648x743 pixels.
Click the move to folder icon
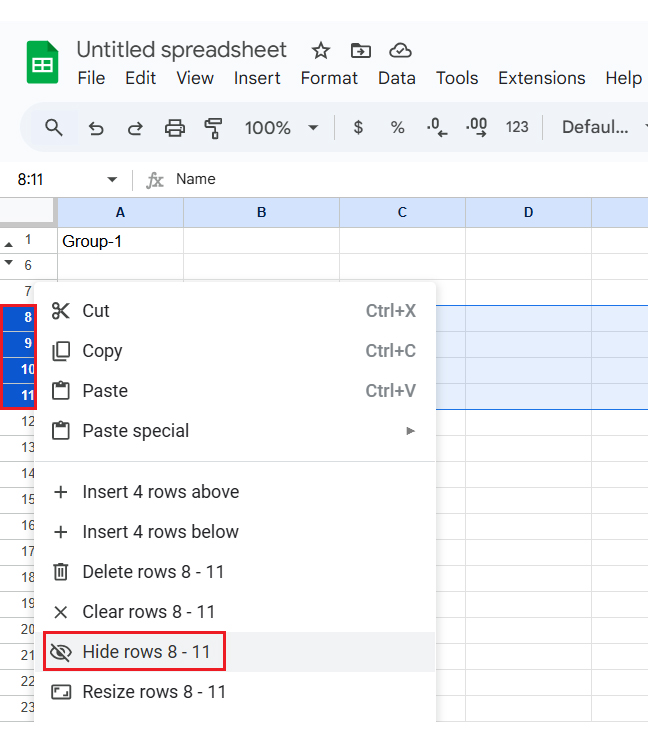(x=360, y=50)
